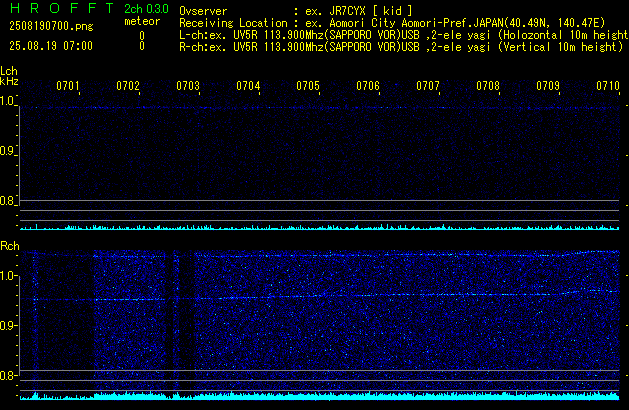Click the 0.9 kHz tick on Lch axis
This screenshot has width=629, height=410.
(7, 151)
